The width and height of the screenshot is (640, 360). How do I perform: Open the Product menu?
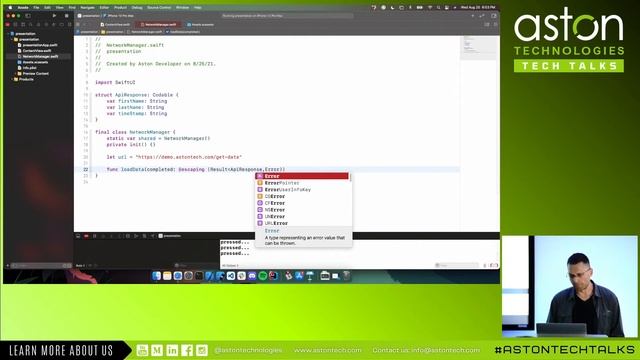point(120,7)
